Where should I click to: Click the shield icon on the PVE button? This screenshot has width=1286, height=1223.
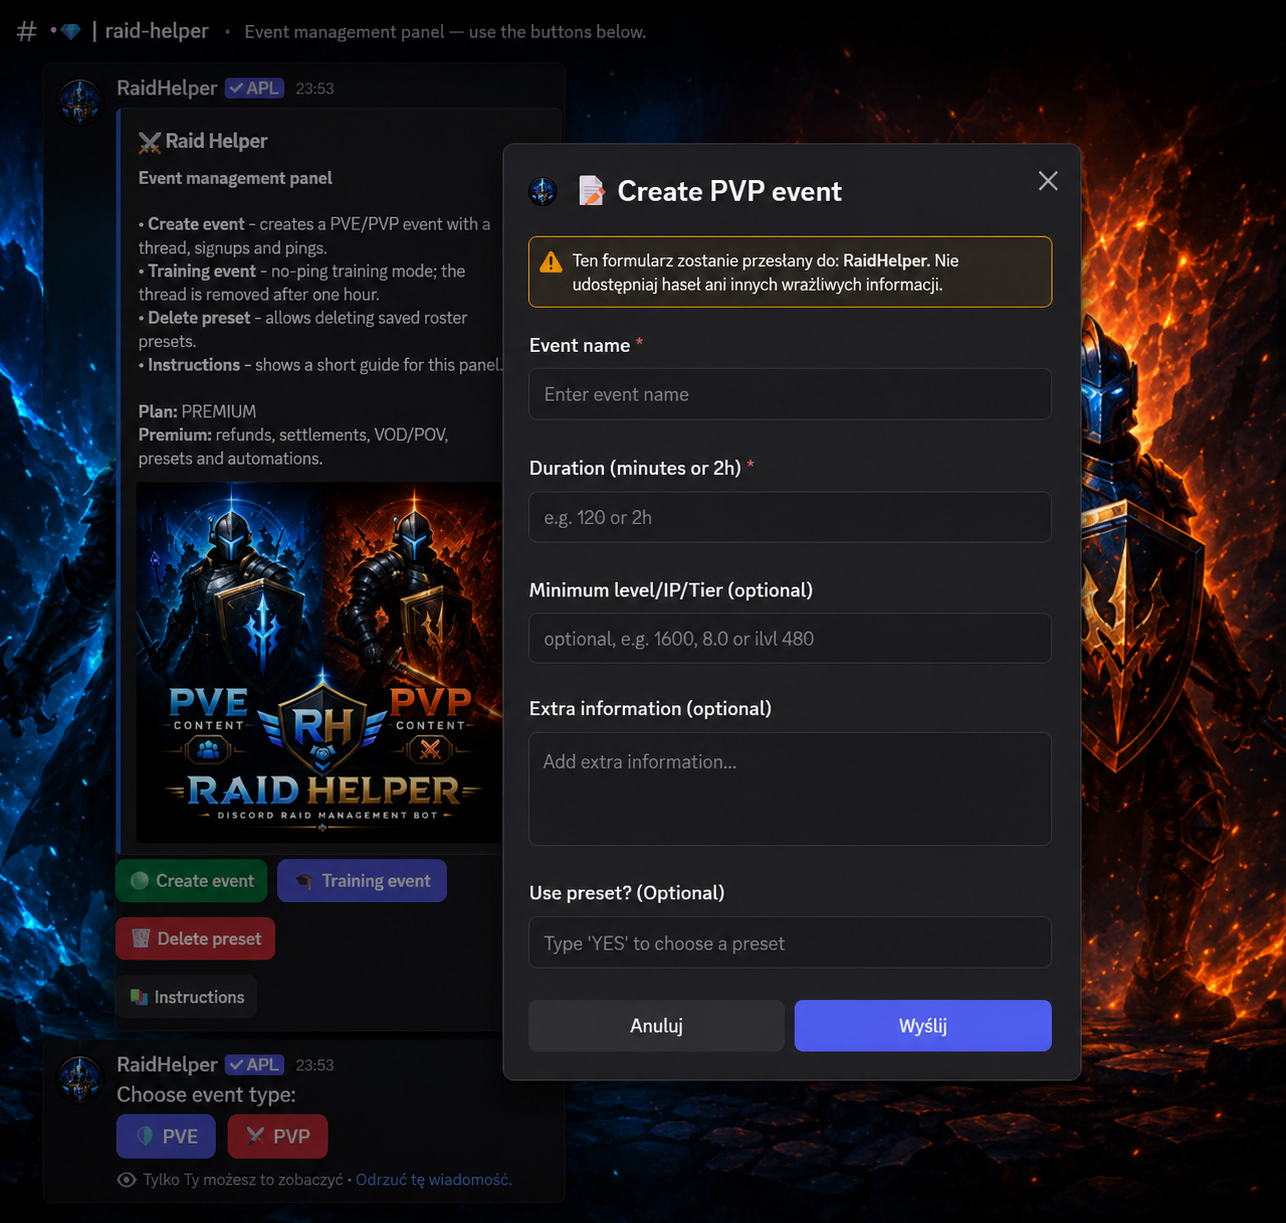(145, 1136)
